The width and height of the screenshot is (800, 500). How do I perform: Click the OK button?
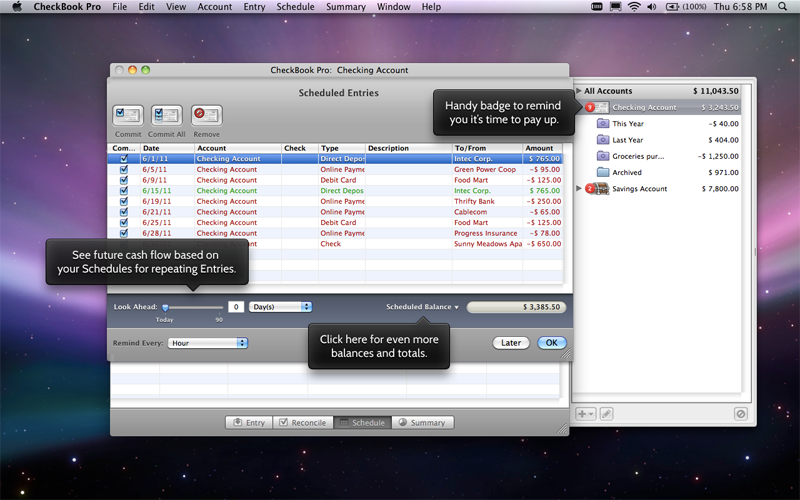tap(552, 343)
